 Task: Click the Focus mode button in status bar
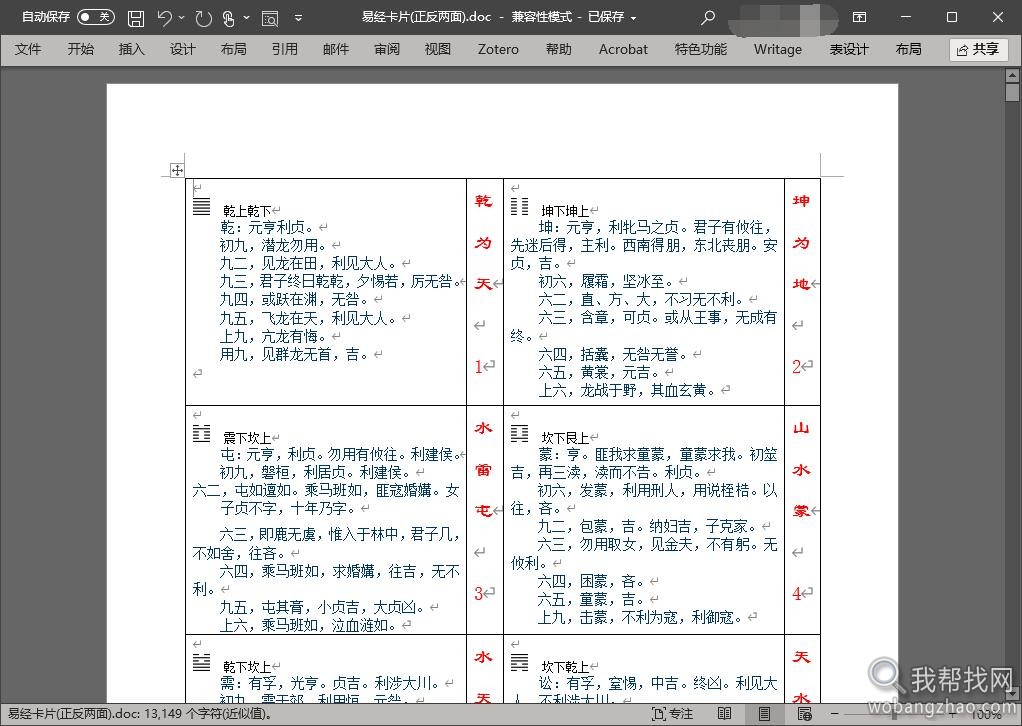(673, 714)
